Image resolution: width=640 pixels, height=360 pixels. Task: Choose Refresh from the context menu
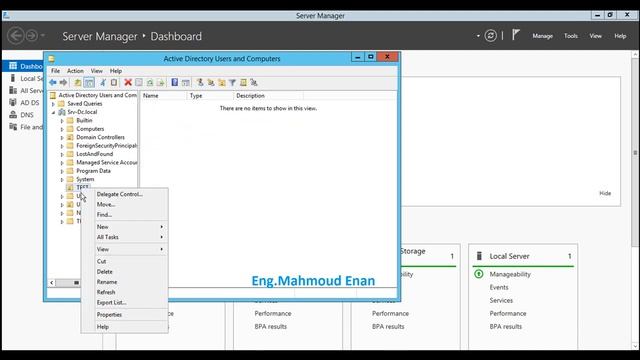point(130,292)
